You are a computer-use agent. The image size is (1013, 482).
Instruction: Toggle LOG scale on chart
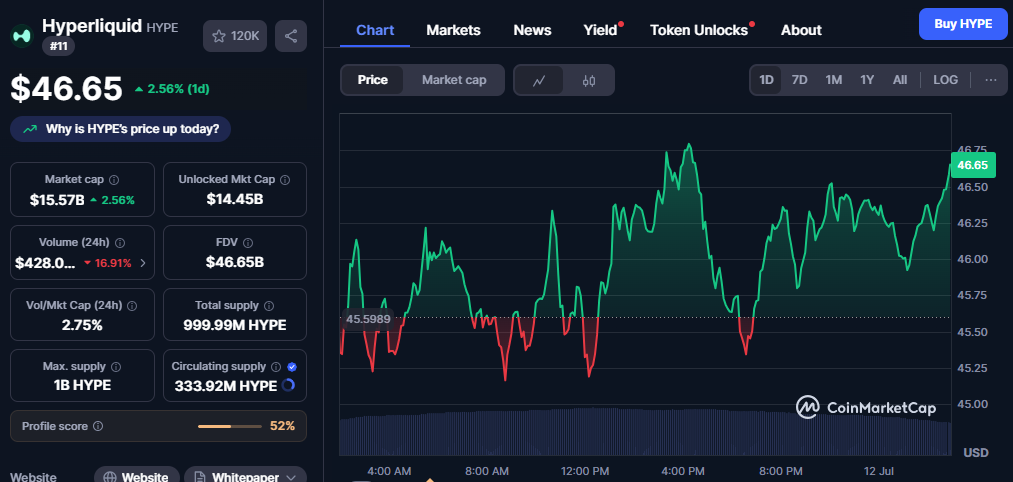point(945,80)
